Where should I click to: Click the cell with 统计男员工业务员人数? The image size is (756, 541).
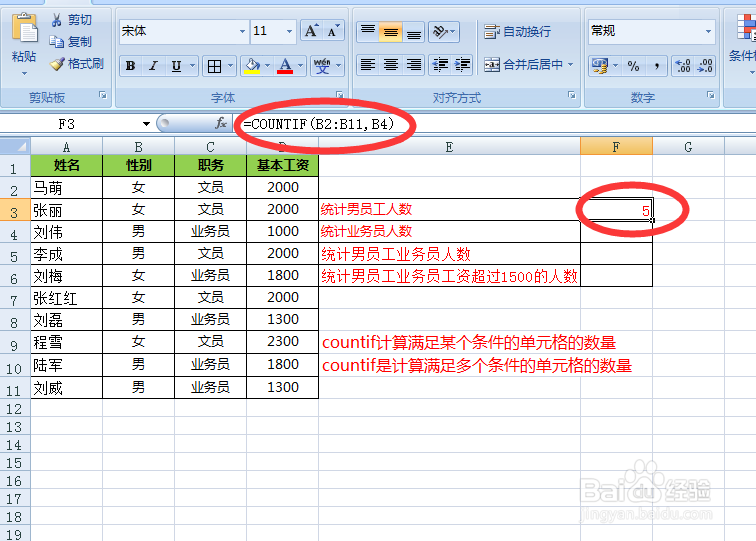click(449, 254)
